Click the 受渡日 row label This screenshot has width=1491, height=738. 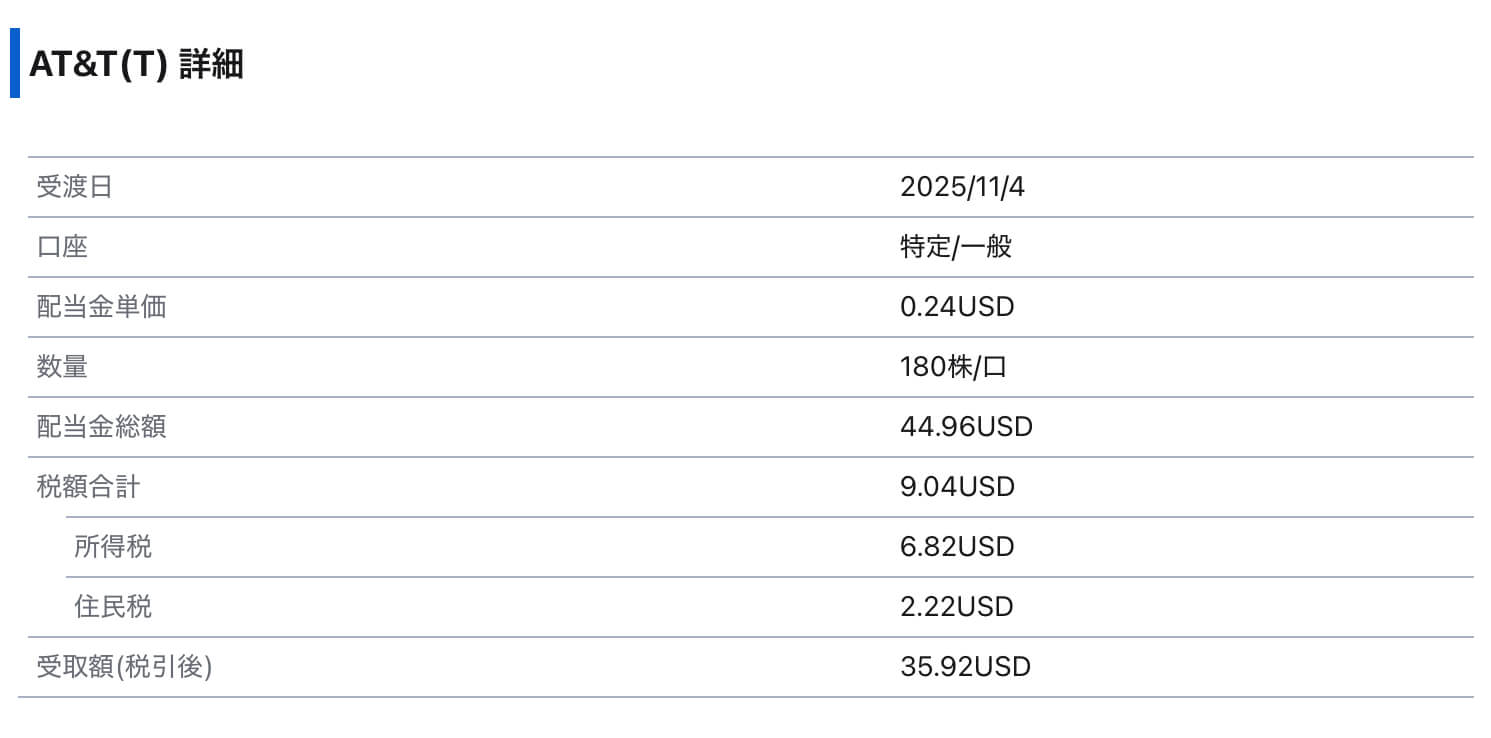coord(75,187)
